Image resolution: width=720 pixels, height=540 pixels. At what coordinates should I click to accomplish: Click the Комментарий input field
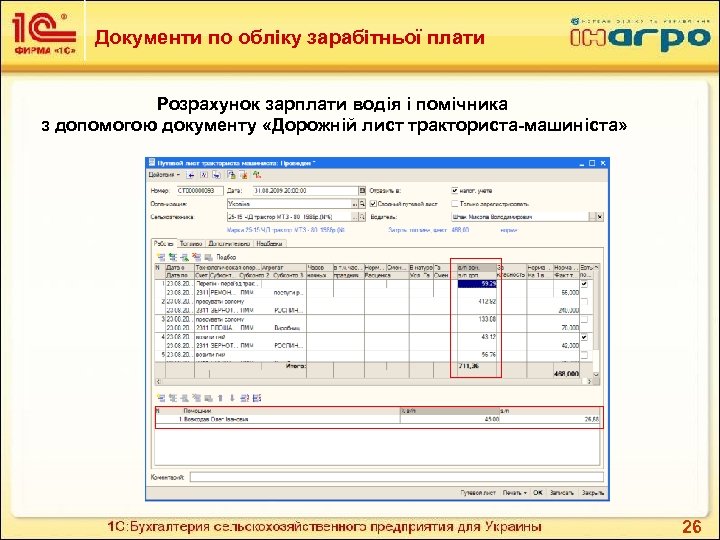(x=397, y=477)
